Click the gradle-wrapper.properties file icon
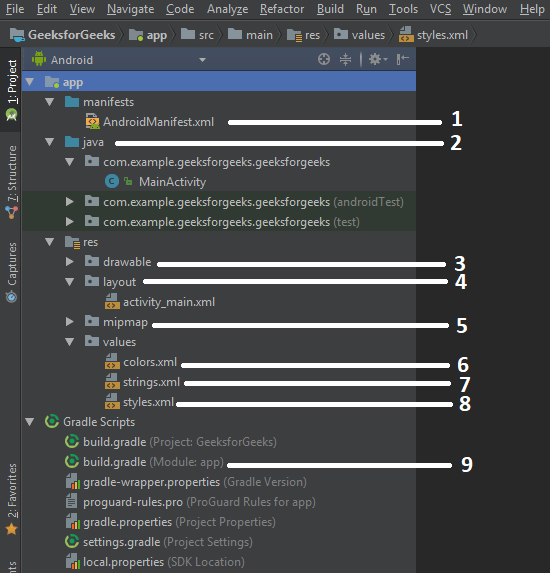 73,481
